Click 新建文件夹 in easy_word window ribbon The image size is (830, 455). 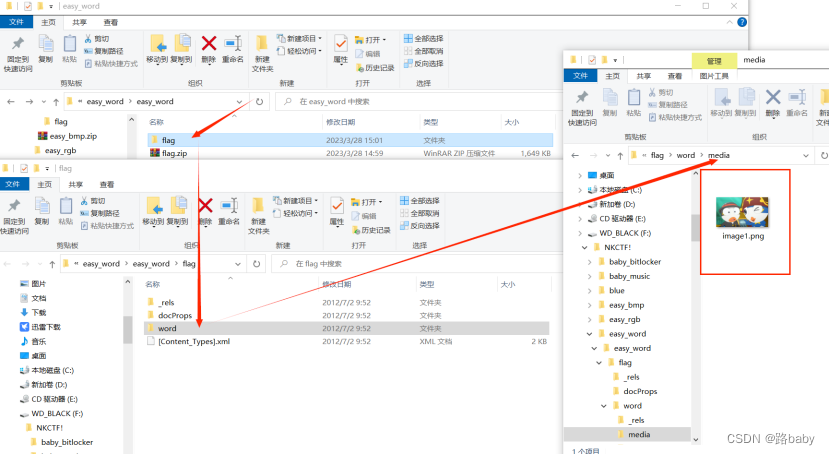(x=262, y=53)
